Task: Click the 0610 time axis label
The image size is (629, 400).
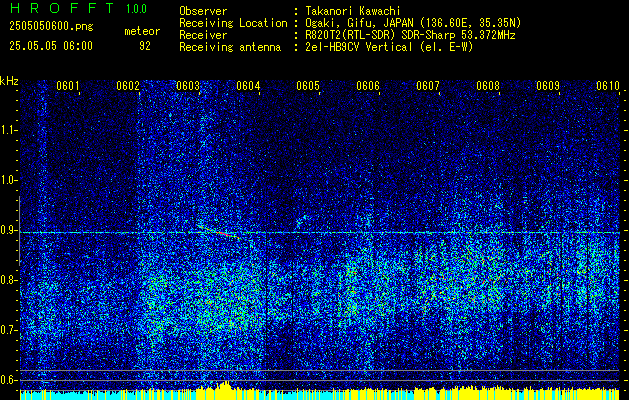Action: tap(608, 86)
